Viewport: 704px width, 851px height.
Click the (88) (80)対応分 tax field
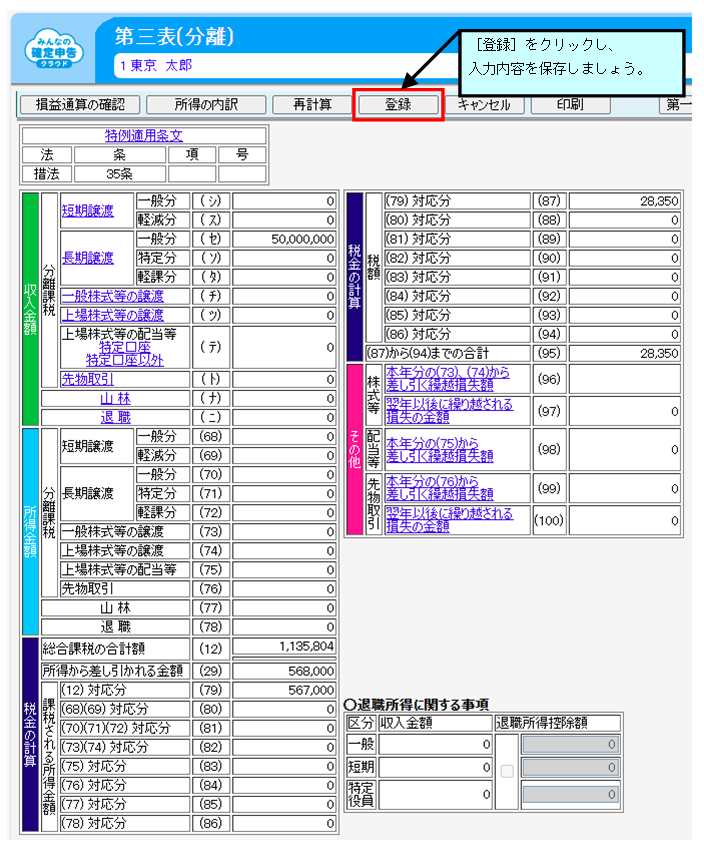click(x=624, y=220)
